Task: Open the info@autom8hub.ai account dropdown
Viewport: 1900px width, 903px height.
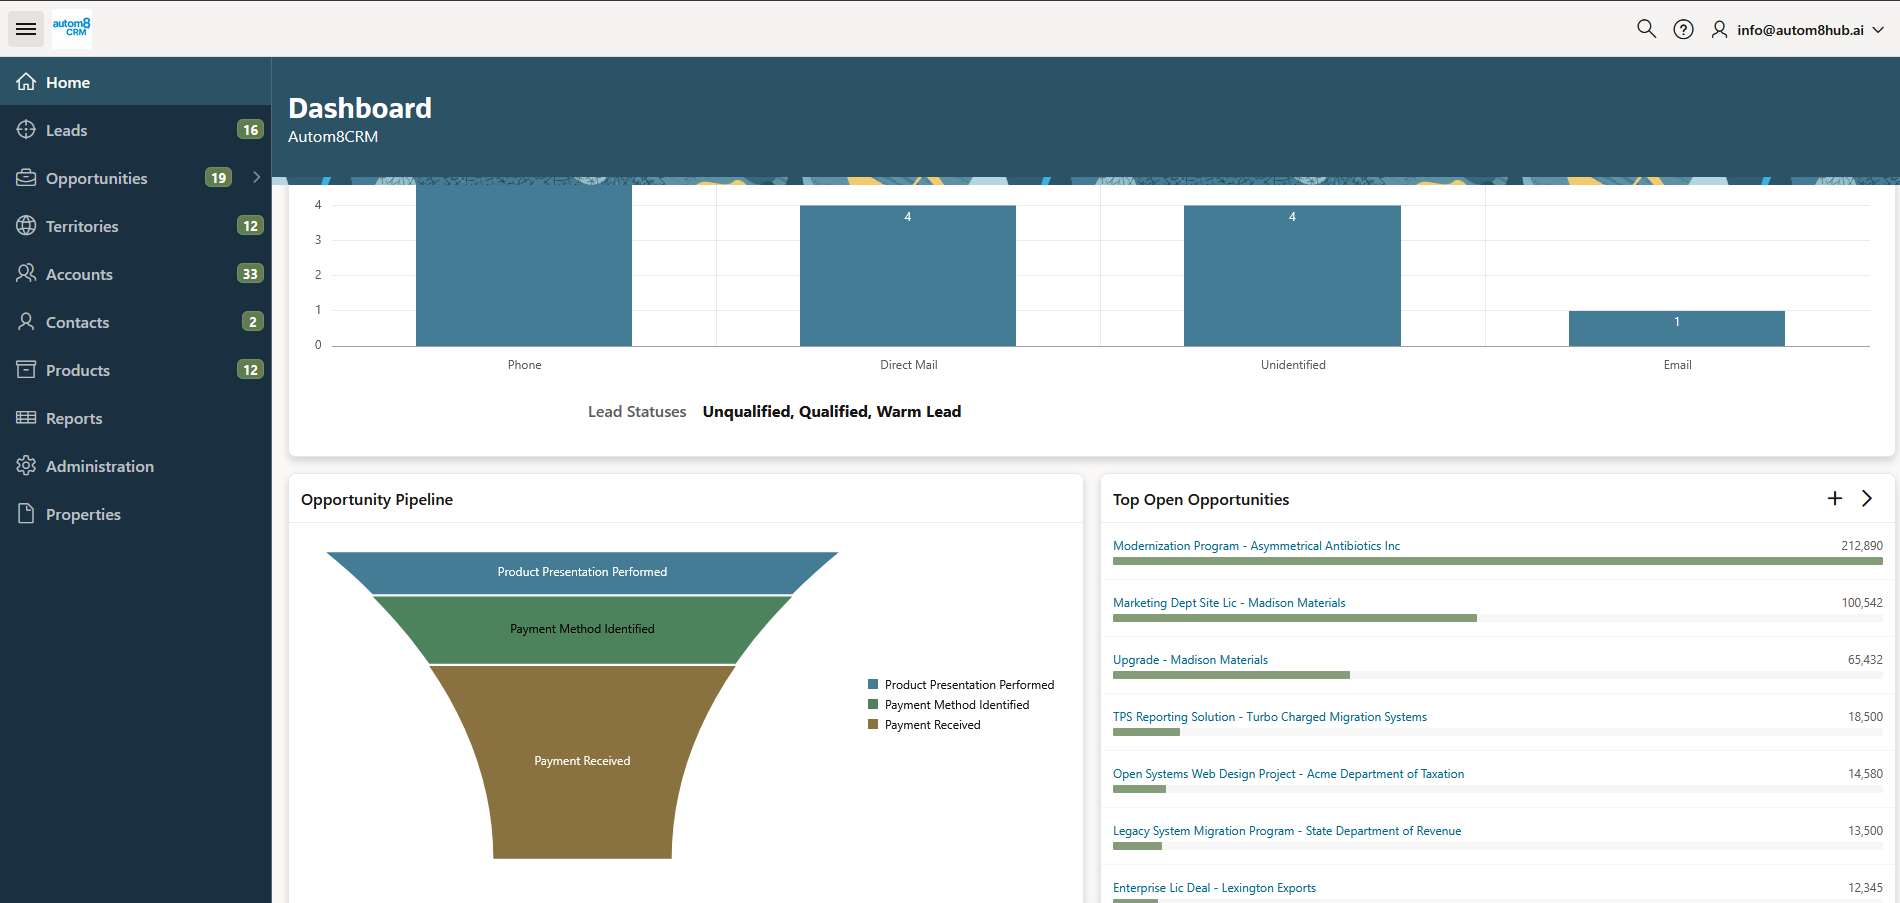Action: click(x=1799, y=29)
